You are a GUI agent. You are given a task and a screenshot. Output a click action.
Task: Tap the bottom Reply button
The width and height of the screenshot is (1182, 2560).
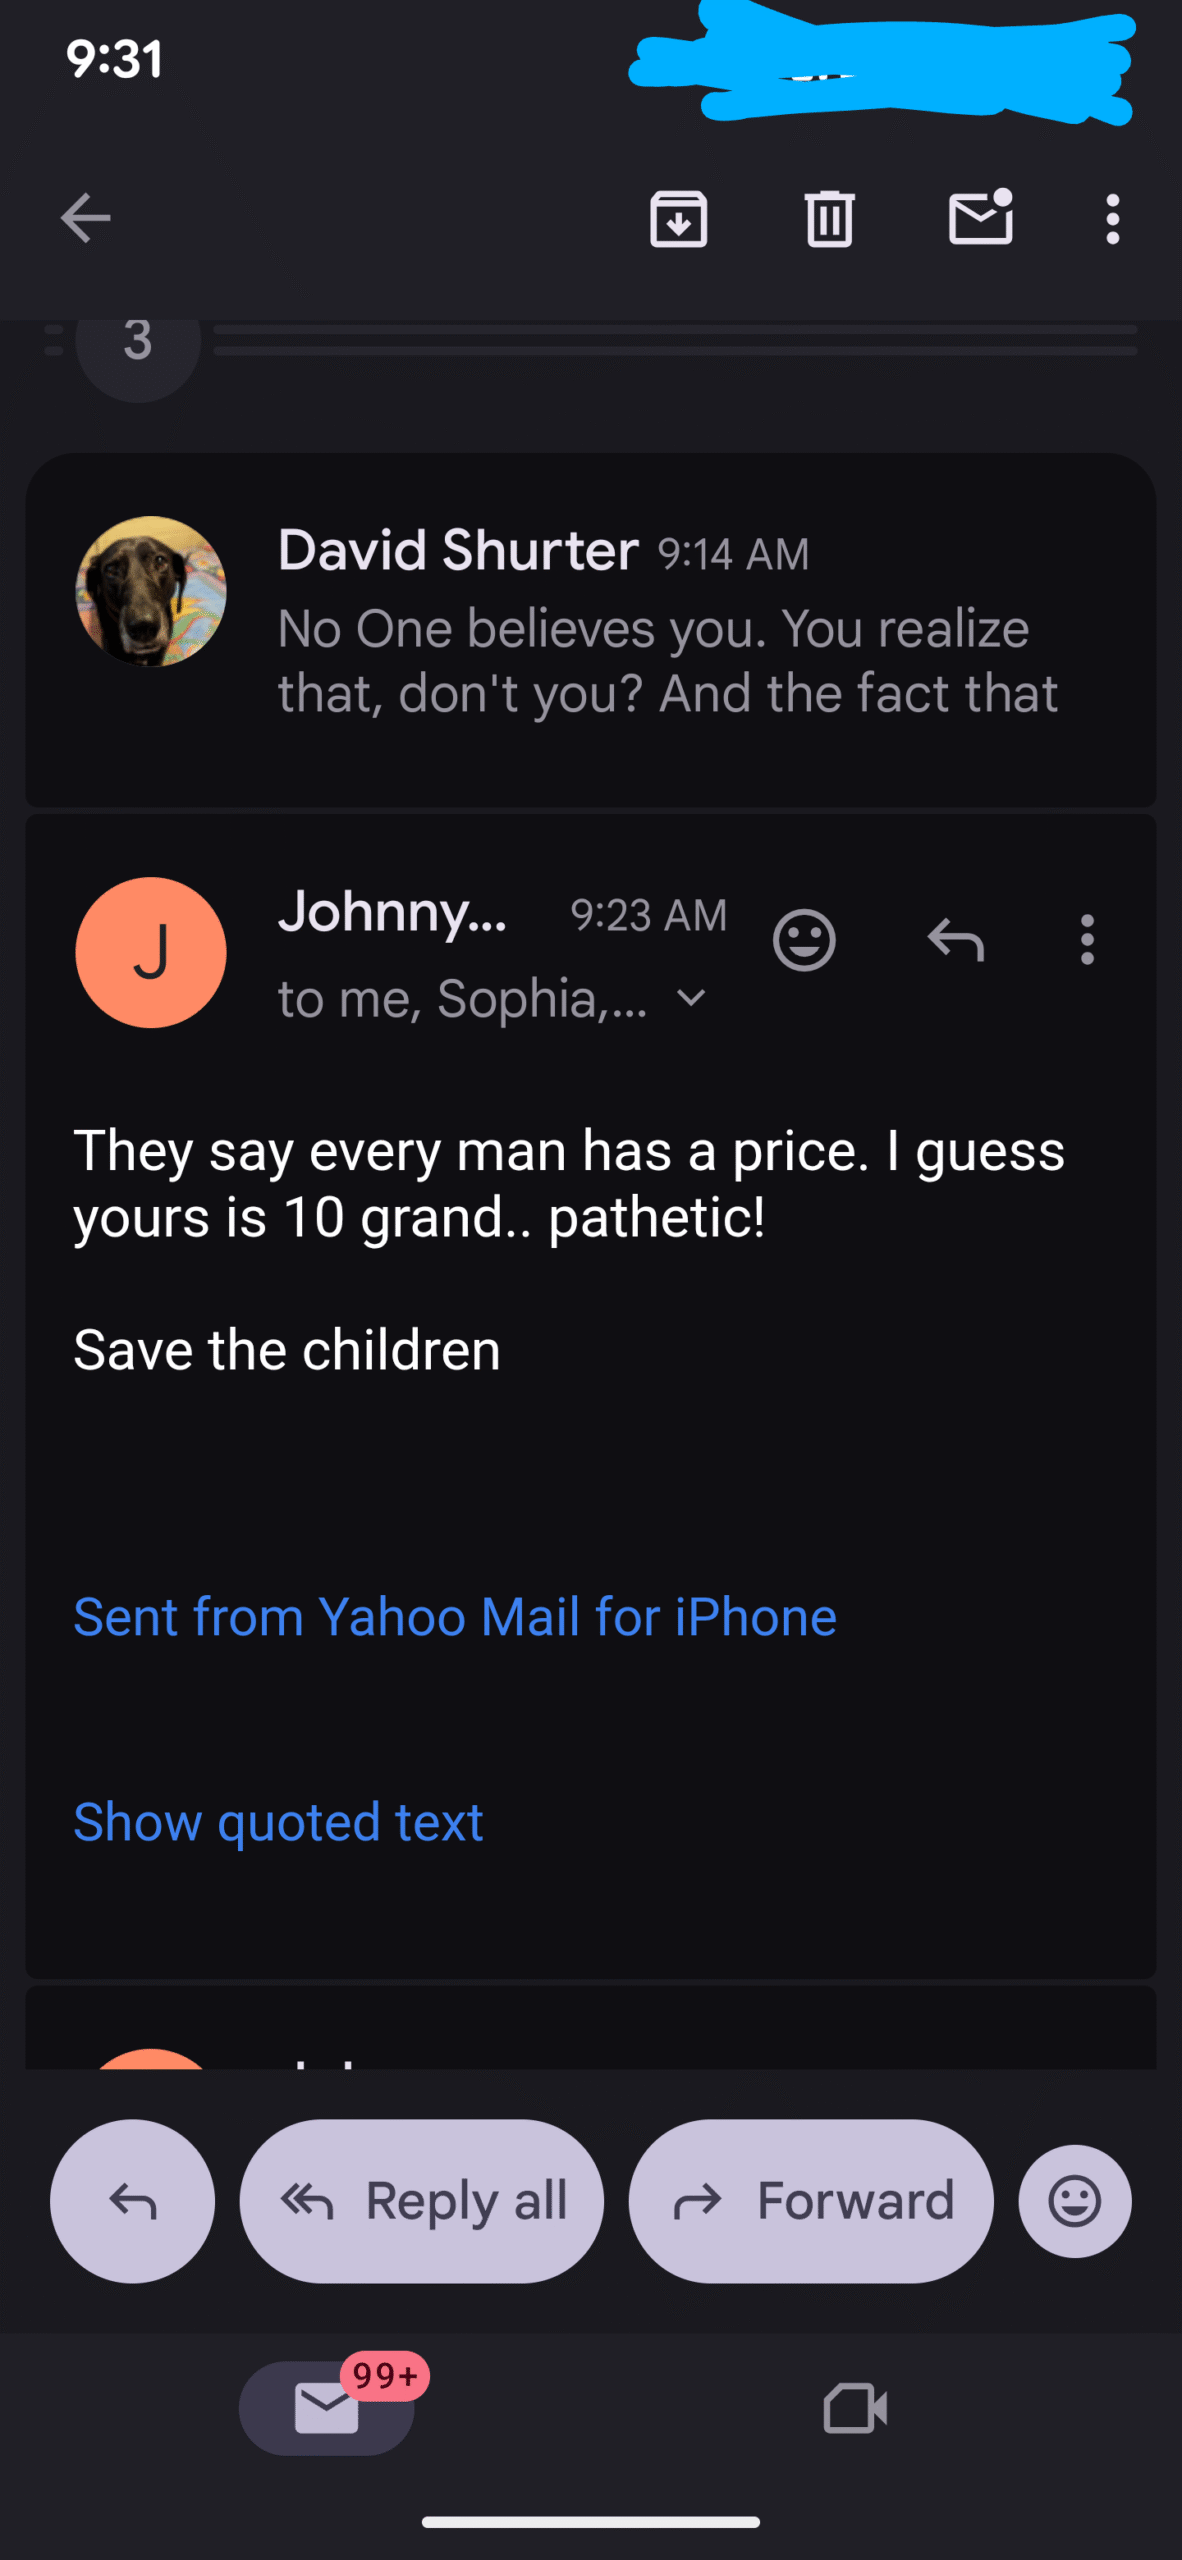click(133, 2201)
